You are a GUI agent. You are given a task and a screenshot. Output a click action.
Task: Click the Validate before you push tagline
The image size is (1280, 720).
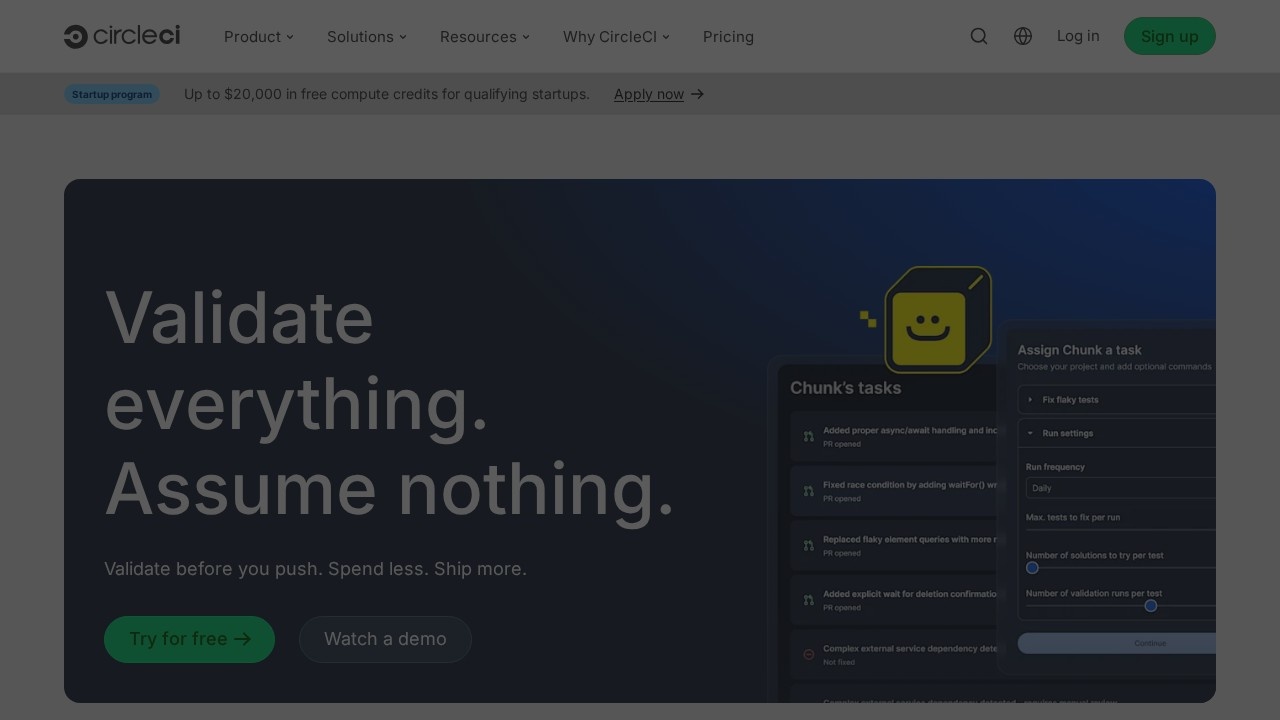click(x=315, y=569)
